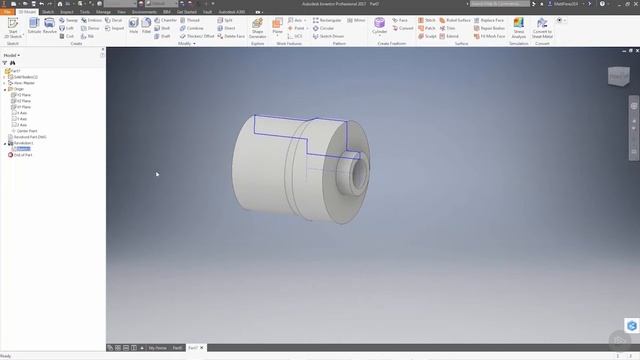Click the Stitch surface tool
640x360 pixels.
(x=427, y=20)
